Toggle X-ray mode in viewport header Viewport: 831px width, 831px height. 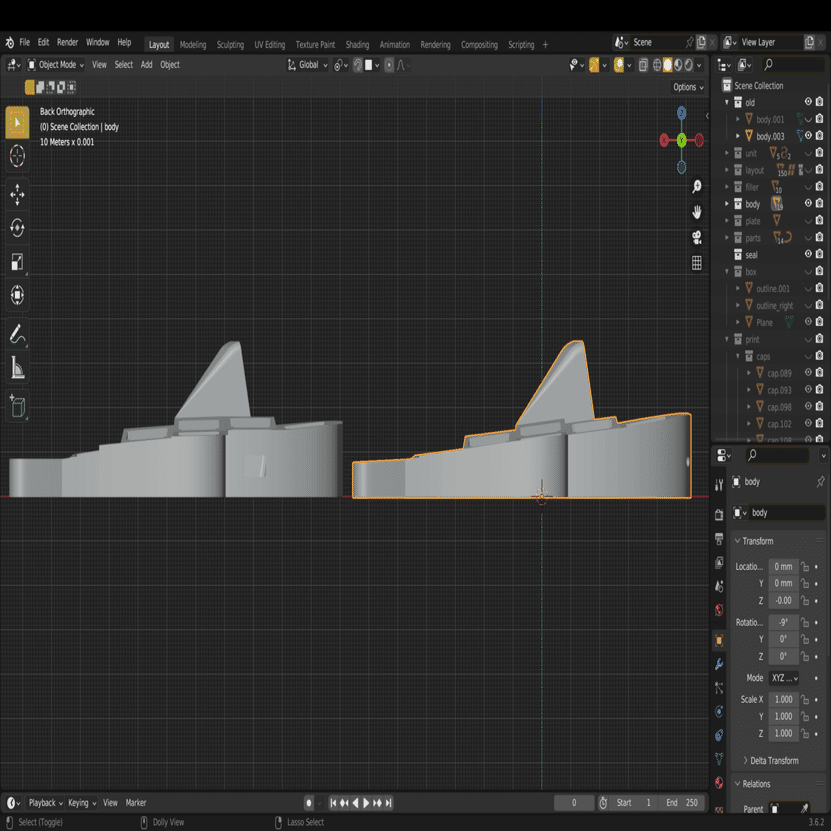(x=643, y=65)
